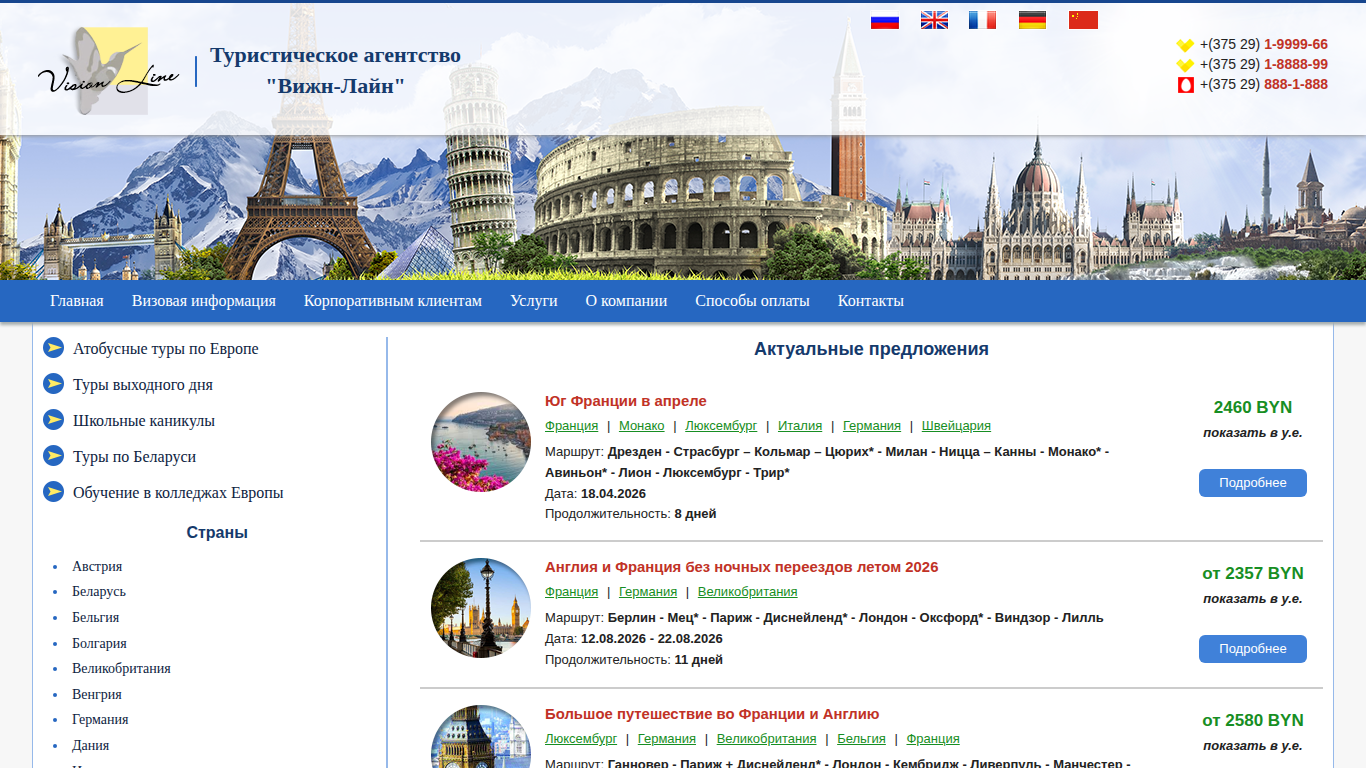Select Венгрия in countries list
The height and width of the screenshot is (768, 1366).
[97, 695]
